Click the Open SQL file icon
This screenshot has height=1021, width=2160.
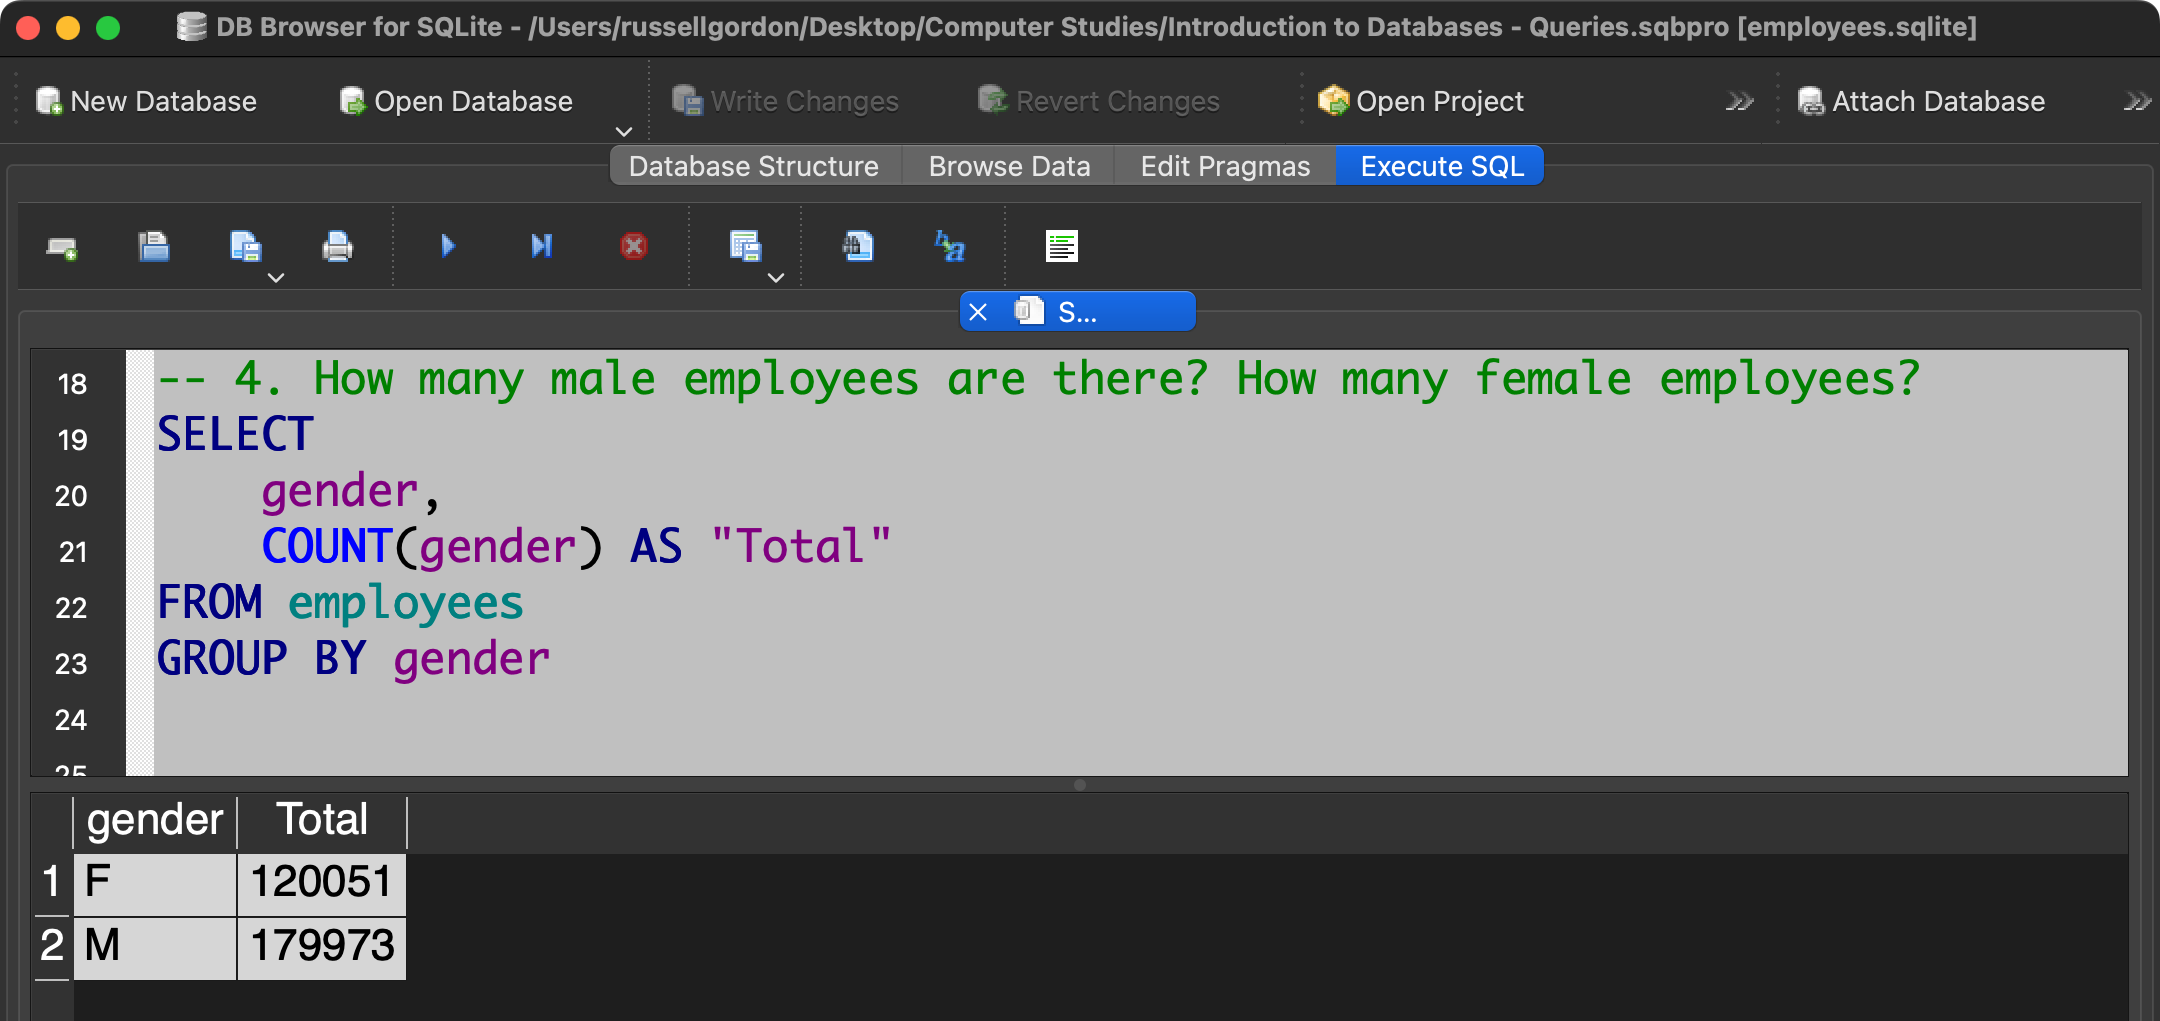153,247
